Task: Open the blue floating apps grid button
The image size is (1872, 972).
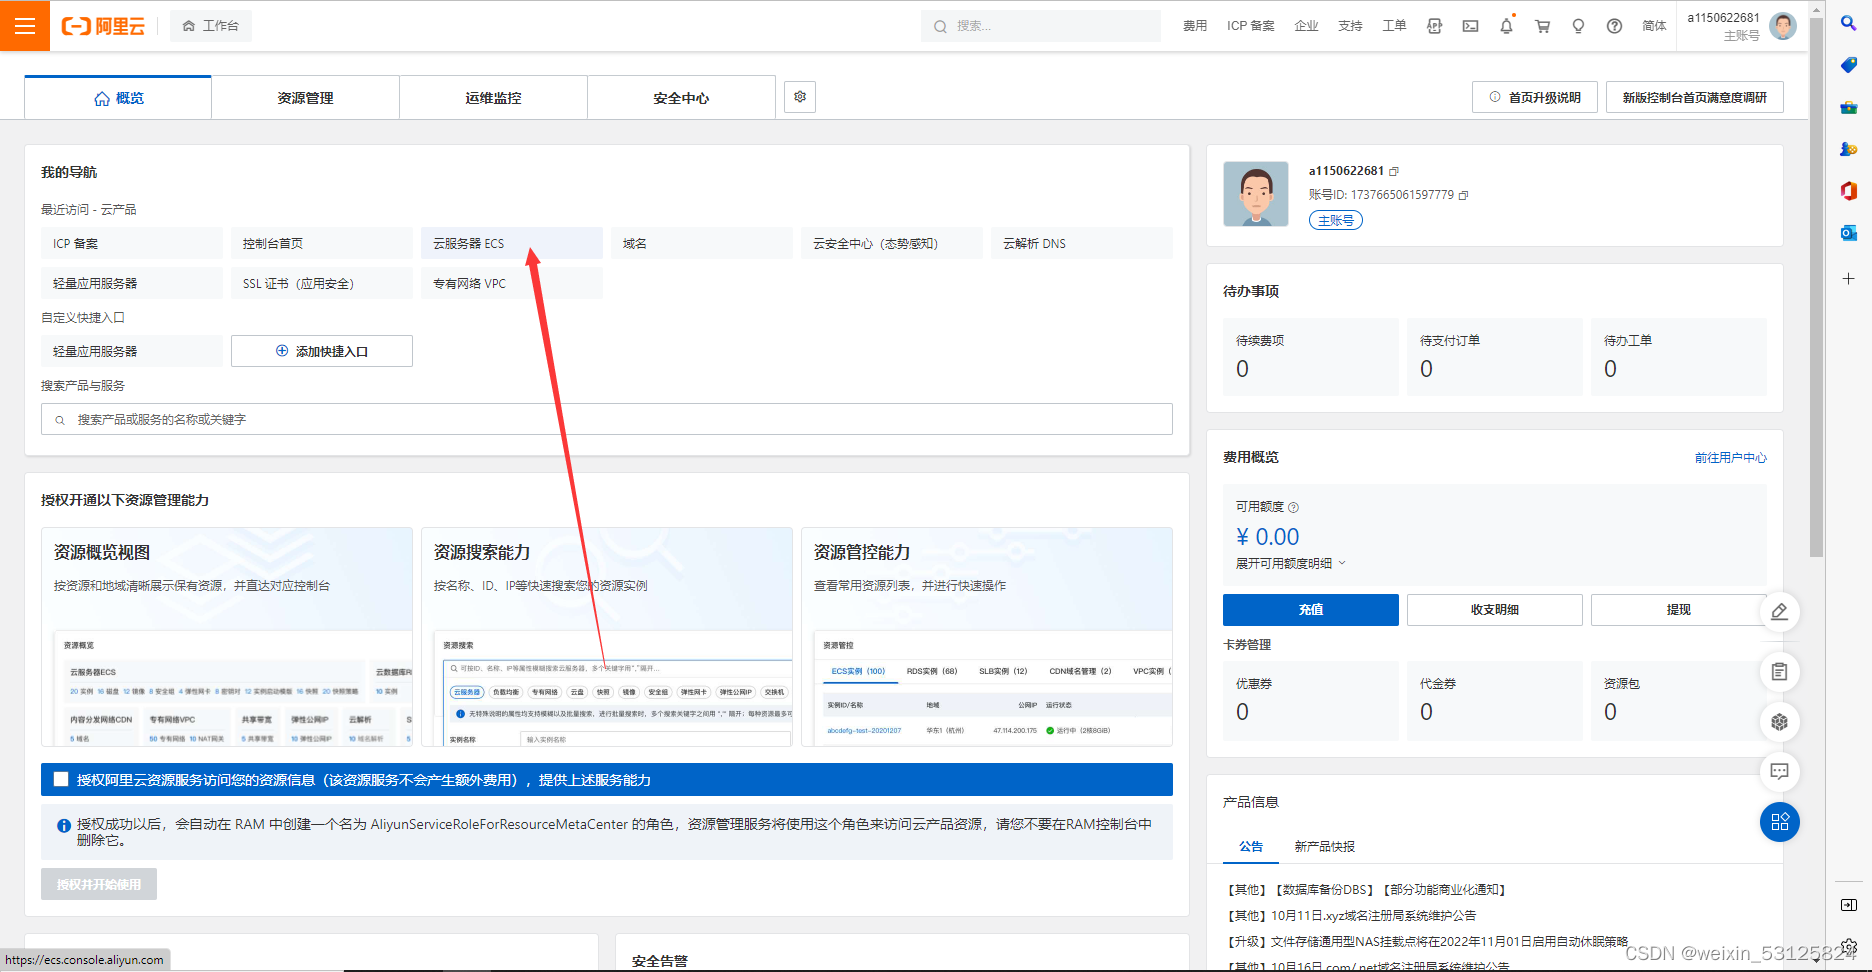Action: click(1779, 822)
